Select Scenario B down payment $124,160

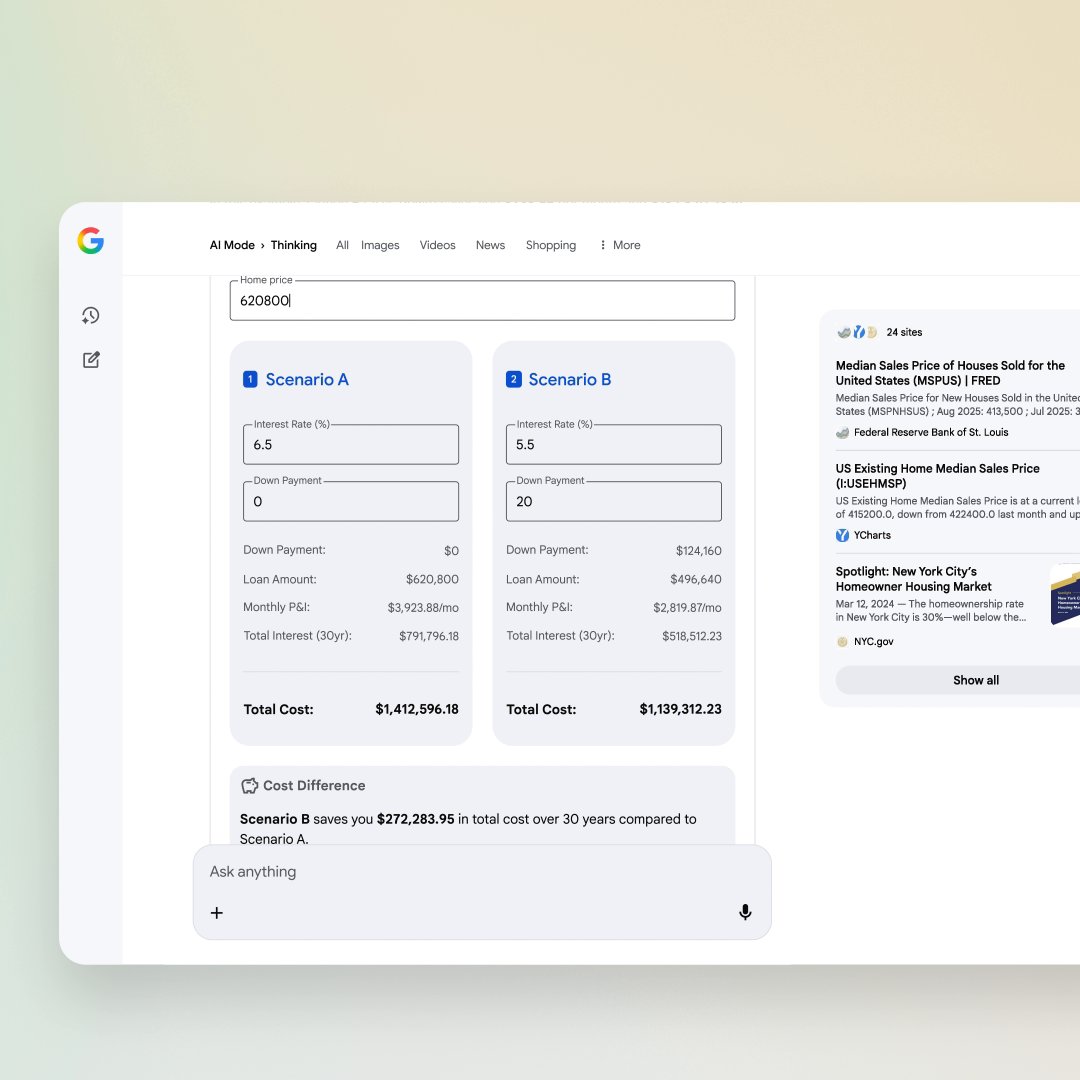click(698, 550)
